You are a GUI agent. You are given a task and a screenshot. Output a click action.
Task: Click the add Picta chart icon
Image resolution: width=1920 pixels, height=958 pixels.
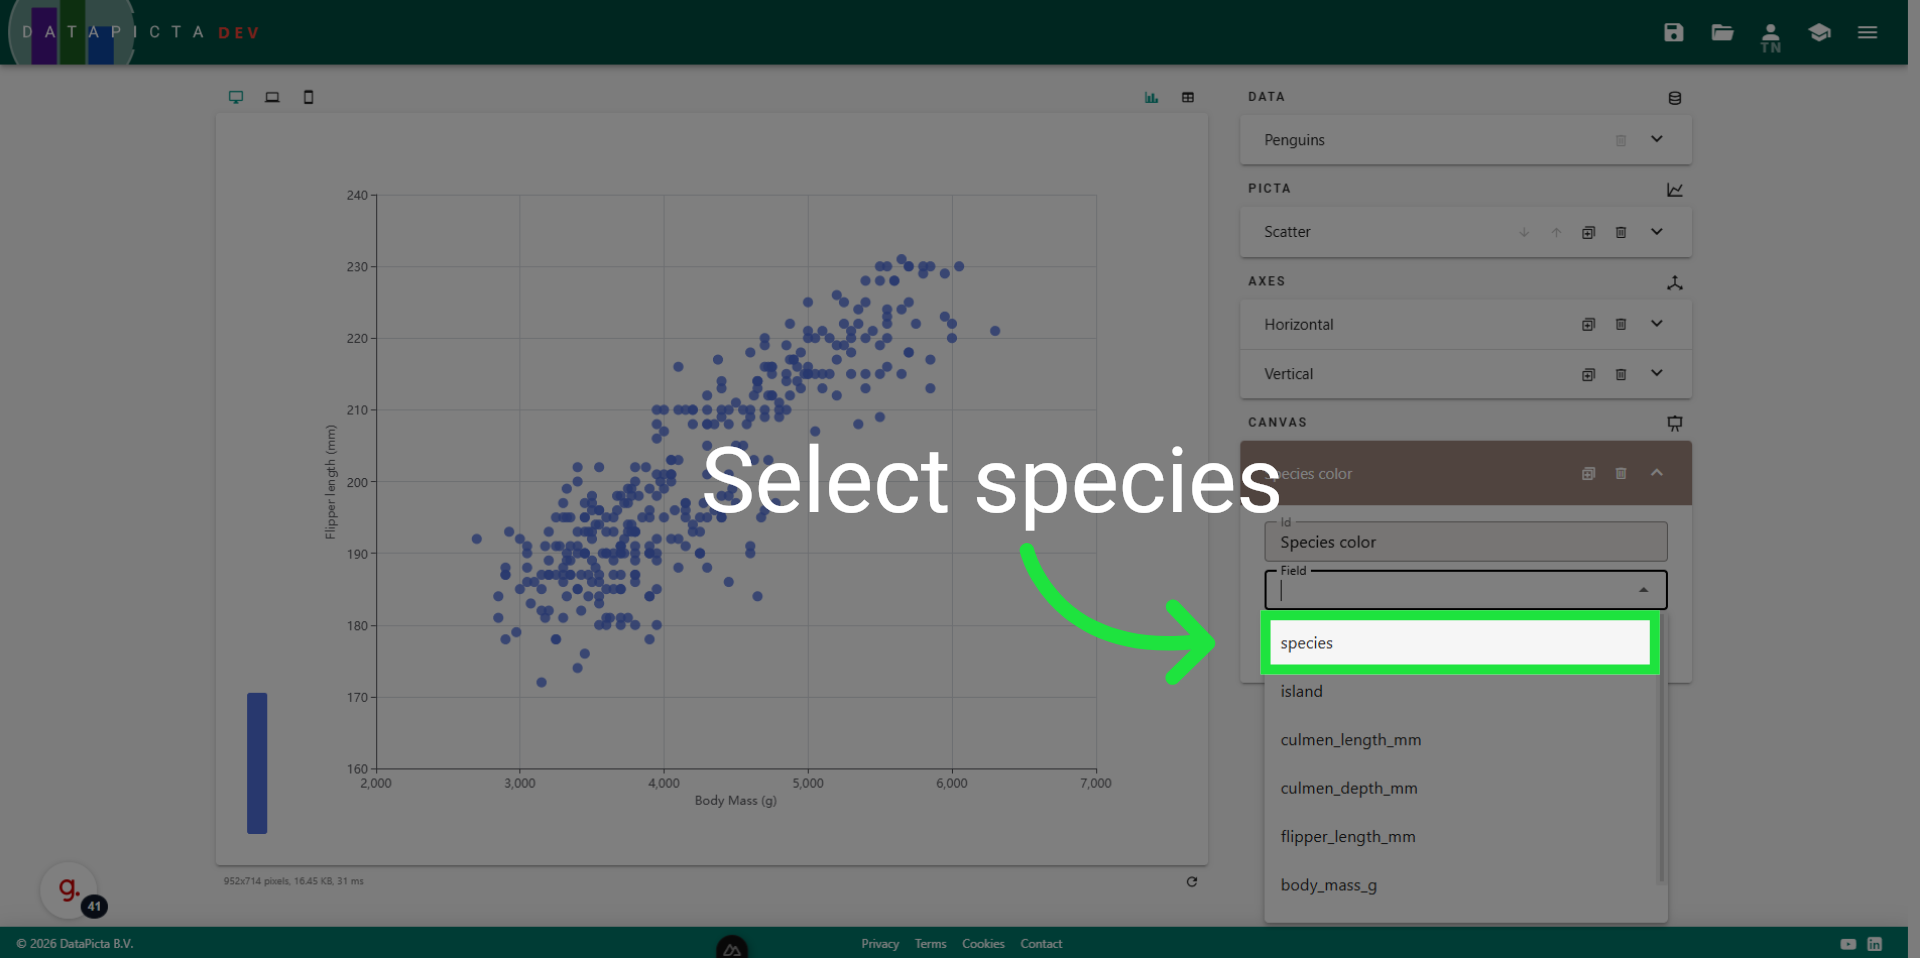point(1675,190)
